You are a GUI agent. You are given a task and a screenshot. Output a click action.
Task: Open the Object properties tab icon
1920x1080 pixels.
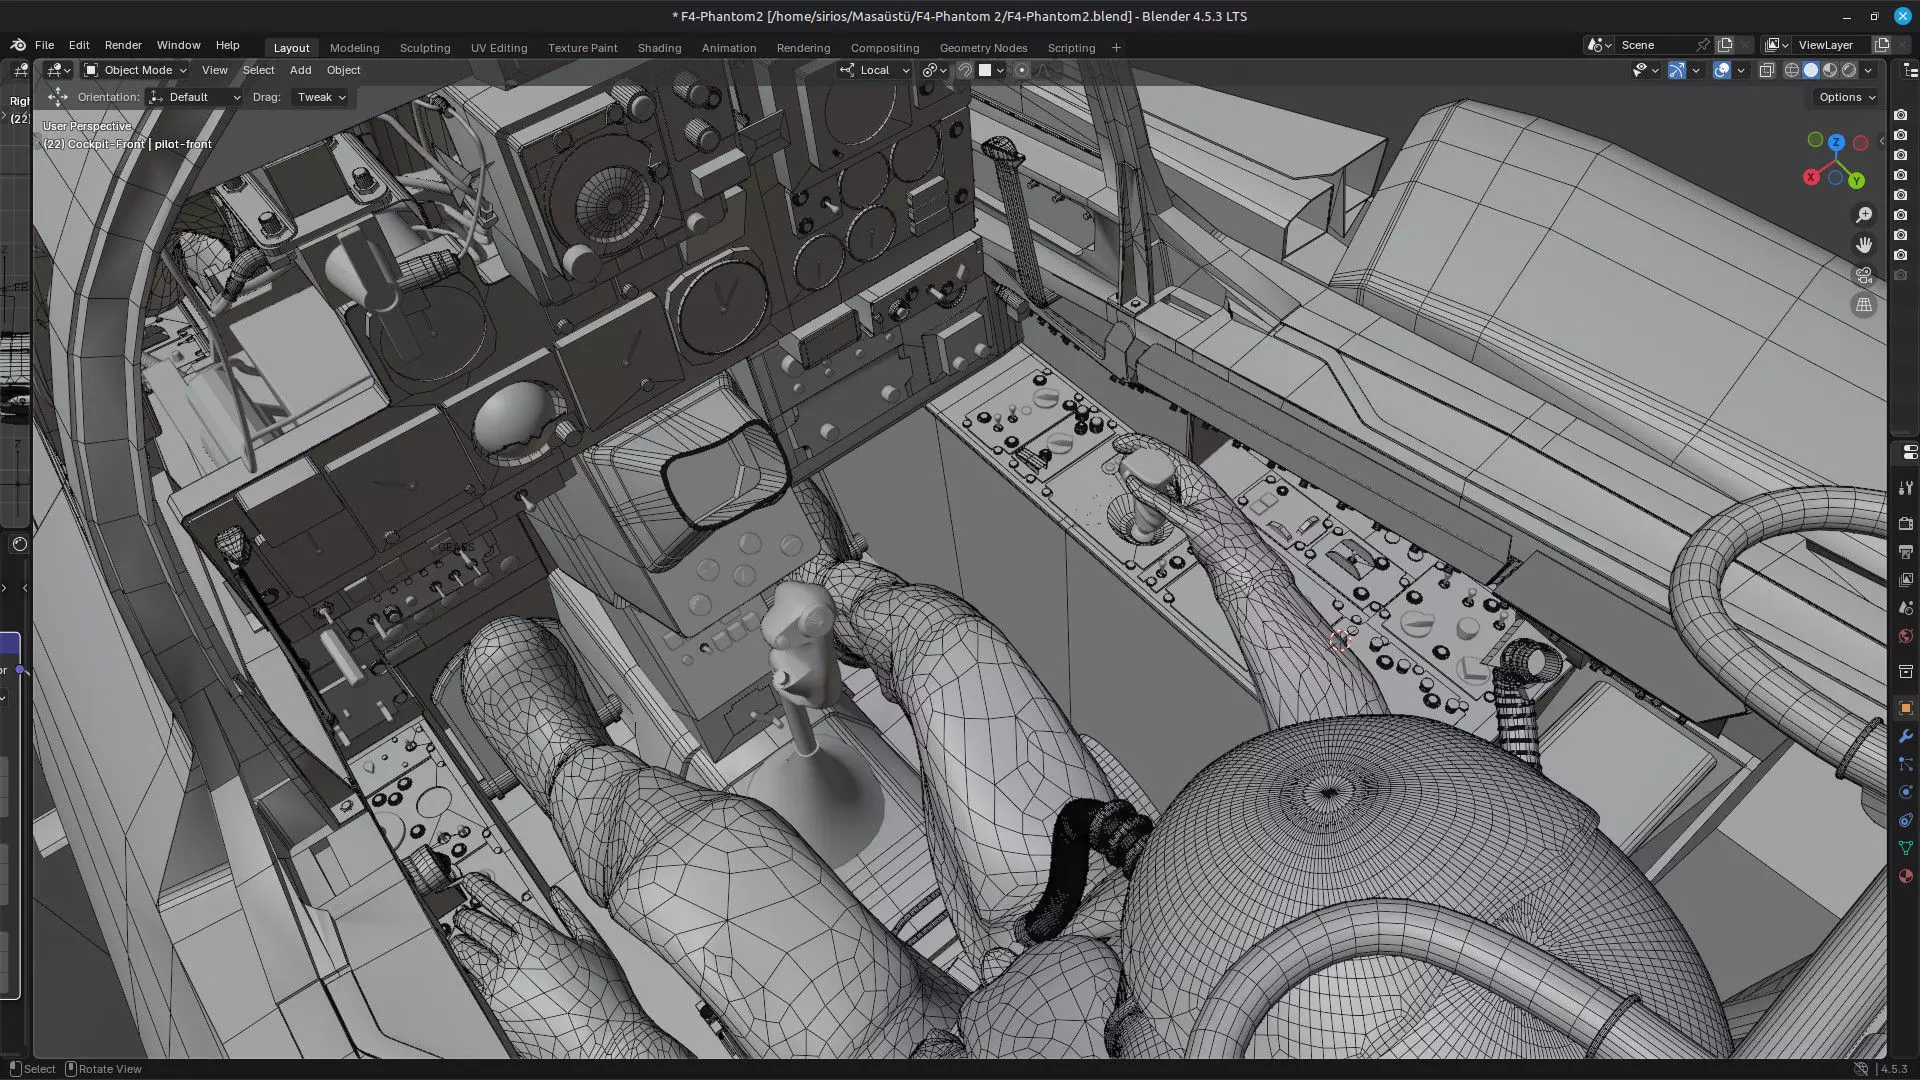click(x=1905, y=708)
